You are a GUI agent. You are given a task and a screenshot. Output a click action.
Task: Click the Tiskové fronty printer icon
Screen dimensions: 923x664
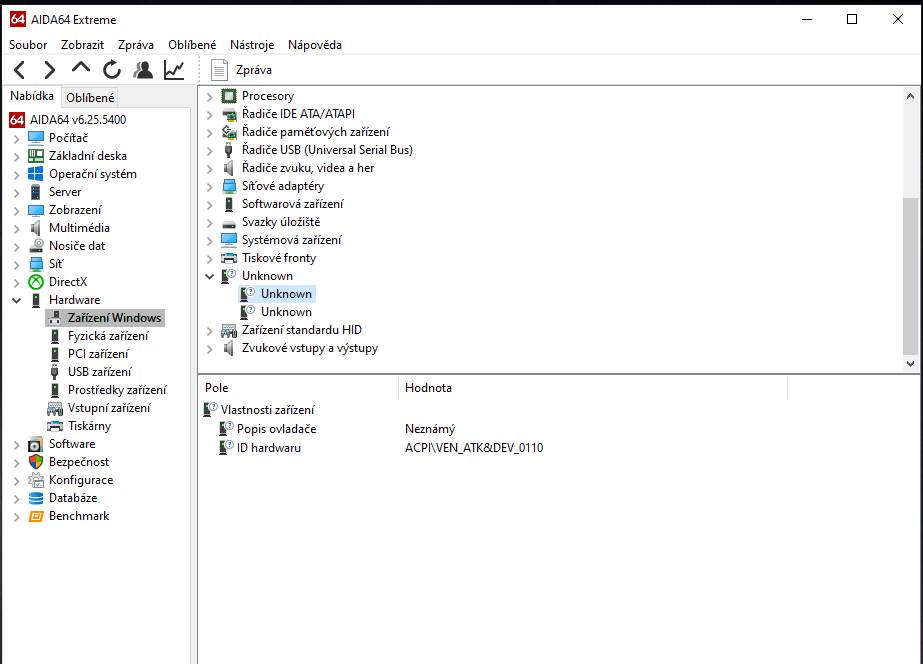tap(229, 258)
